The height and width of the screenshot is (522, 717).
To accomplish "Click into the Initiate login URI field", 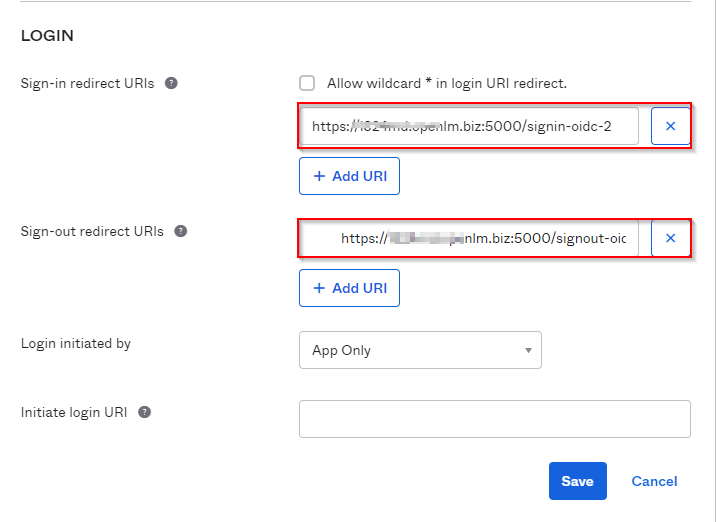I will click(494, 419).
